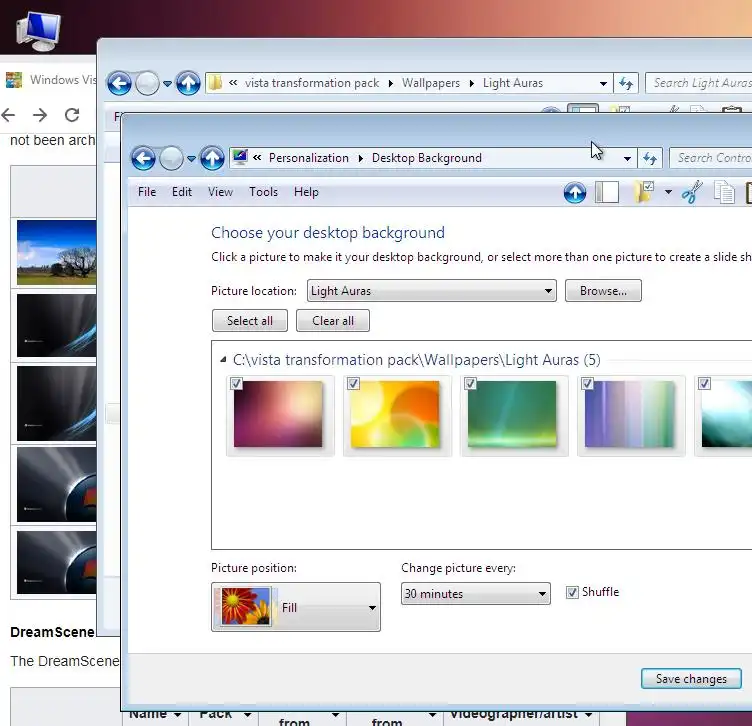Uncheck the teal glow wallpaper checkbox
This screenshot has width=752, height=726.
pos(705,384)
